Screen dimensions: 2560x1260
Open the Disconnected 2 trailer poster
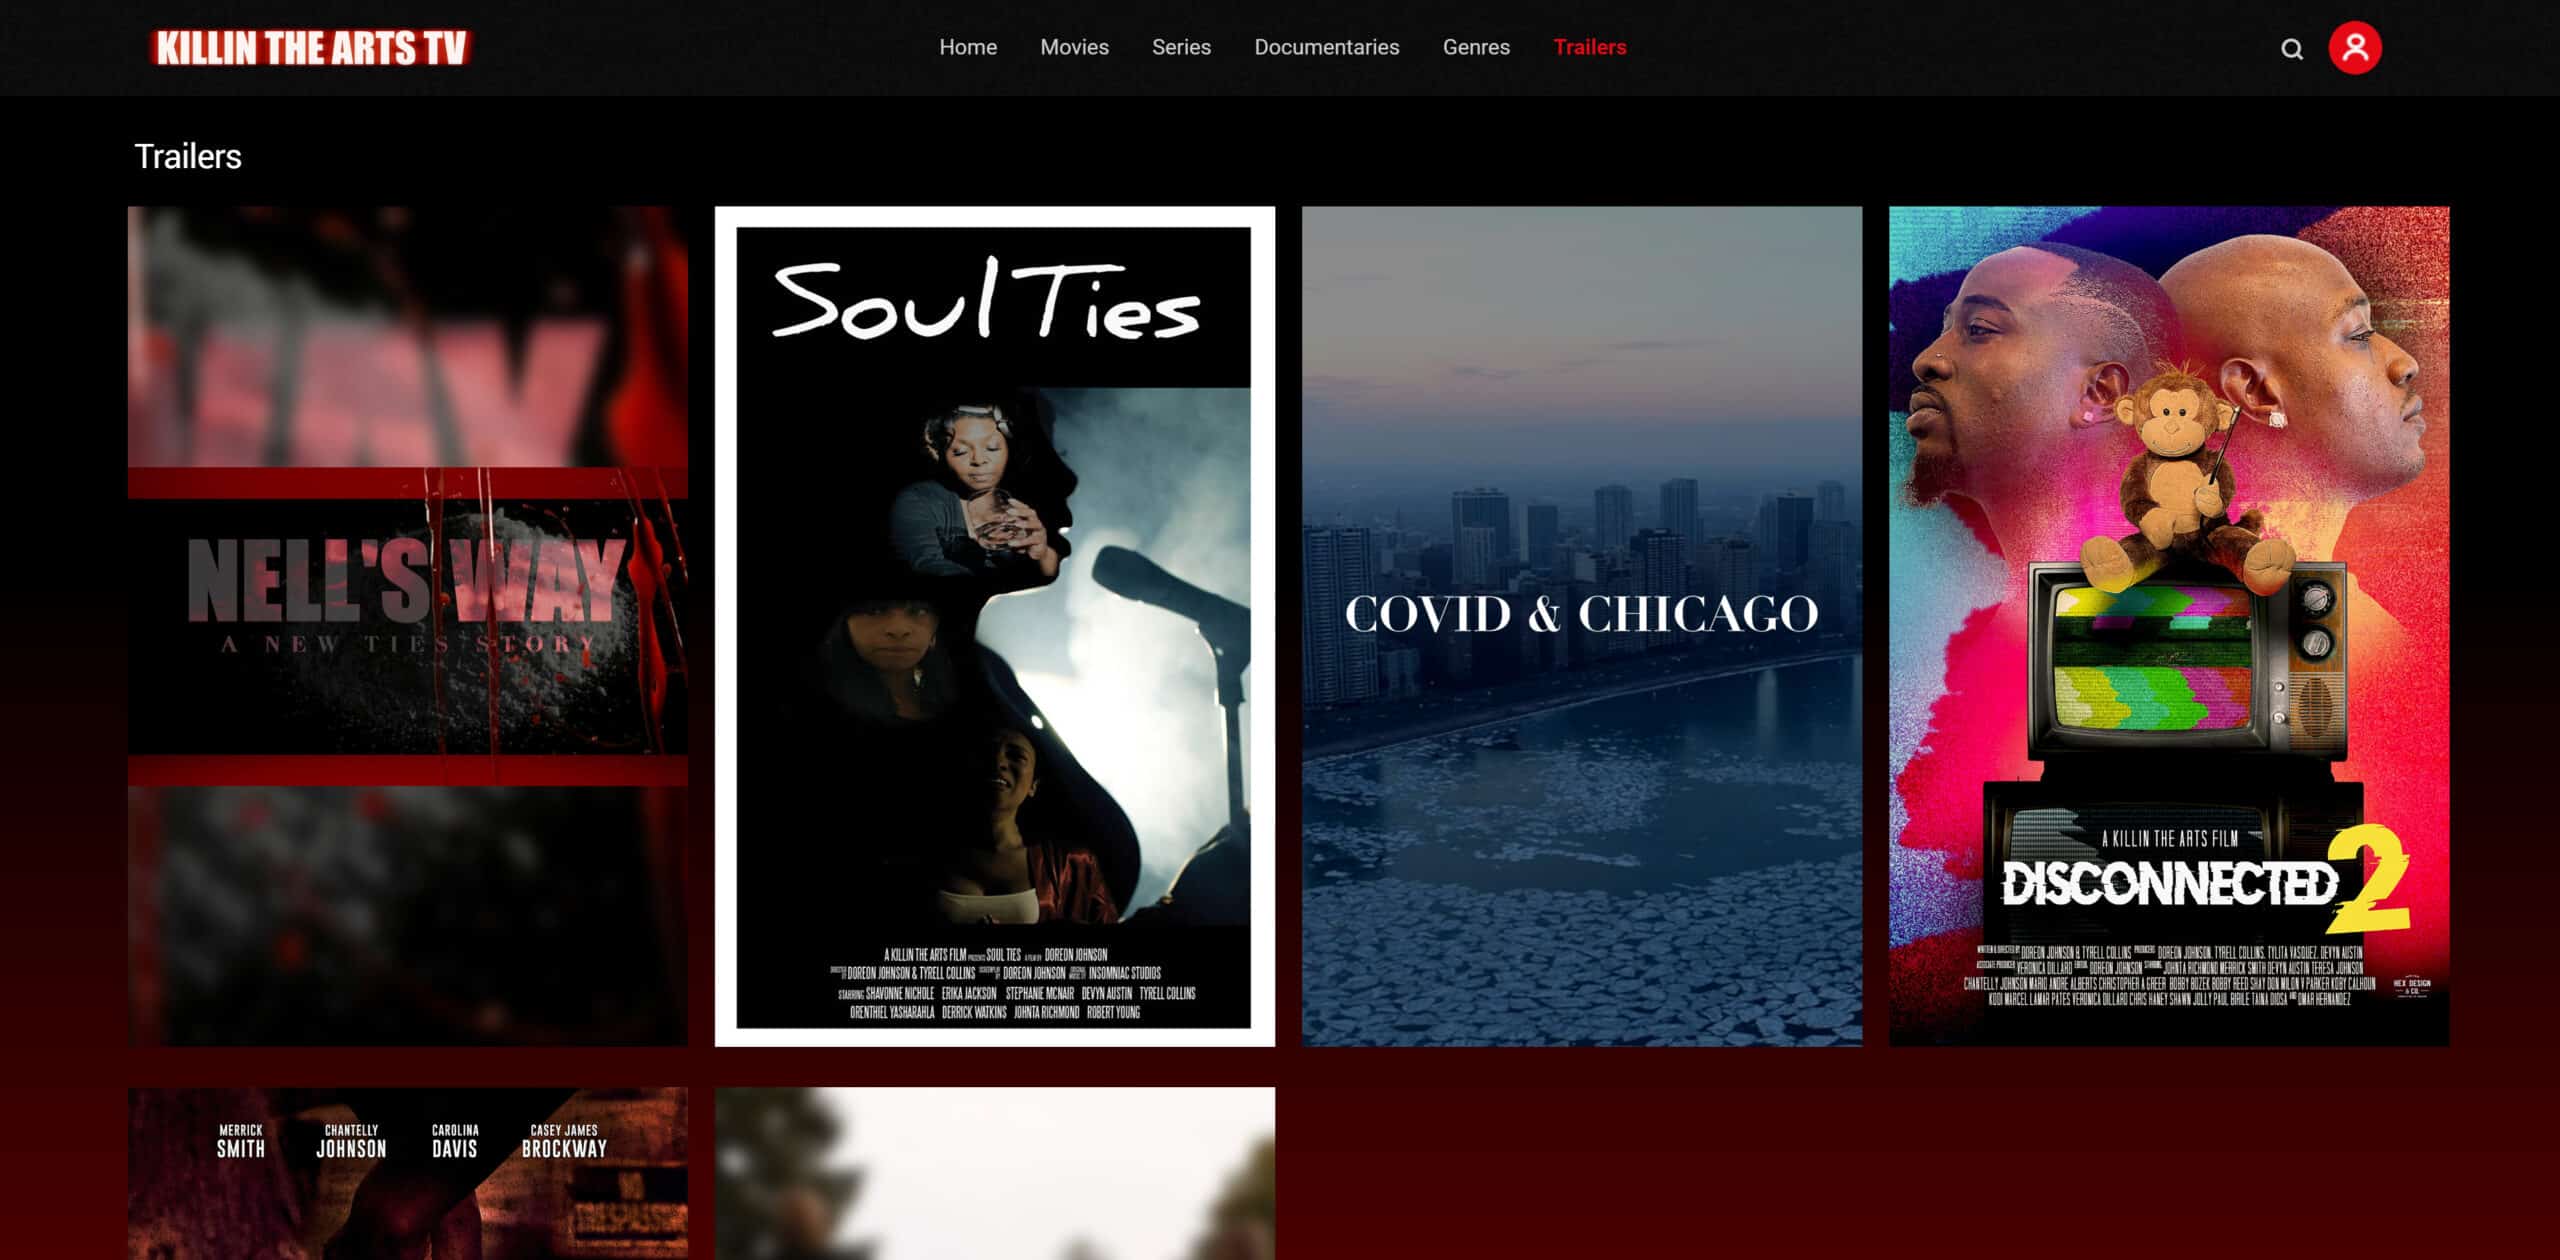coord(2169,626)
